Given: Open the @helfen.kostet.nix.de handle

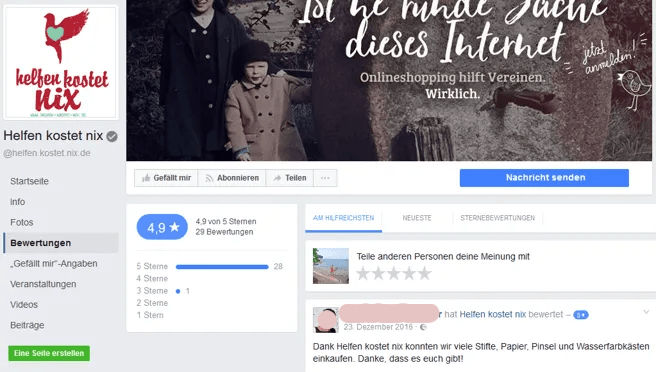Looking at the screenshot, I should click(x=47, y=153).
